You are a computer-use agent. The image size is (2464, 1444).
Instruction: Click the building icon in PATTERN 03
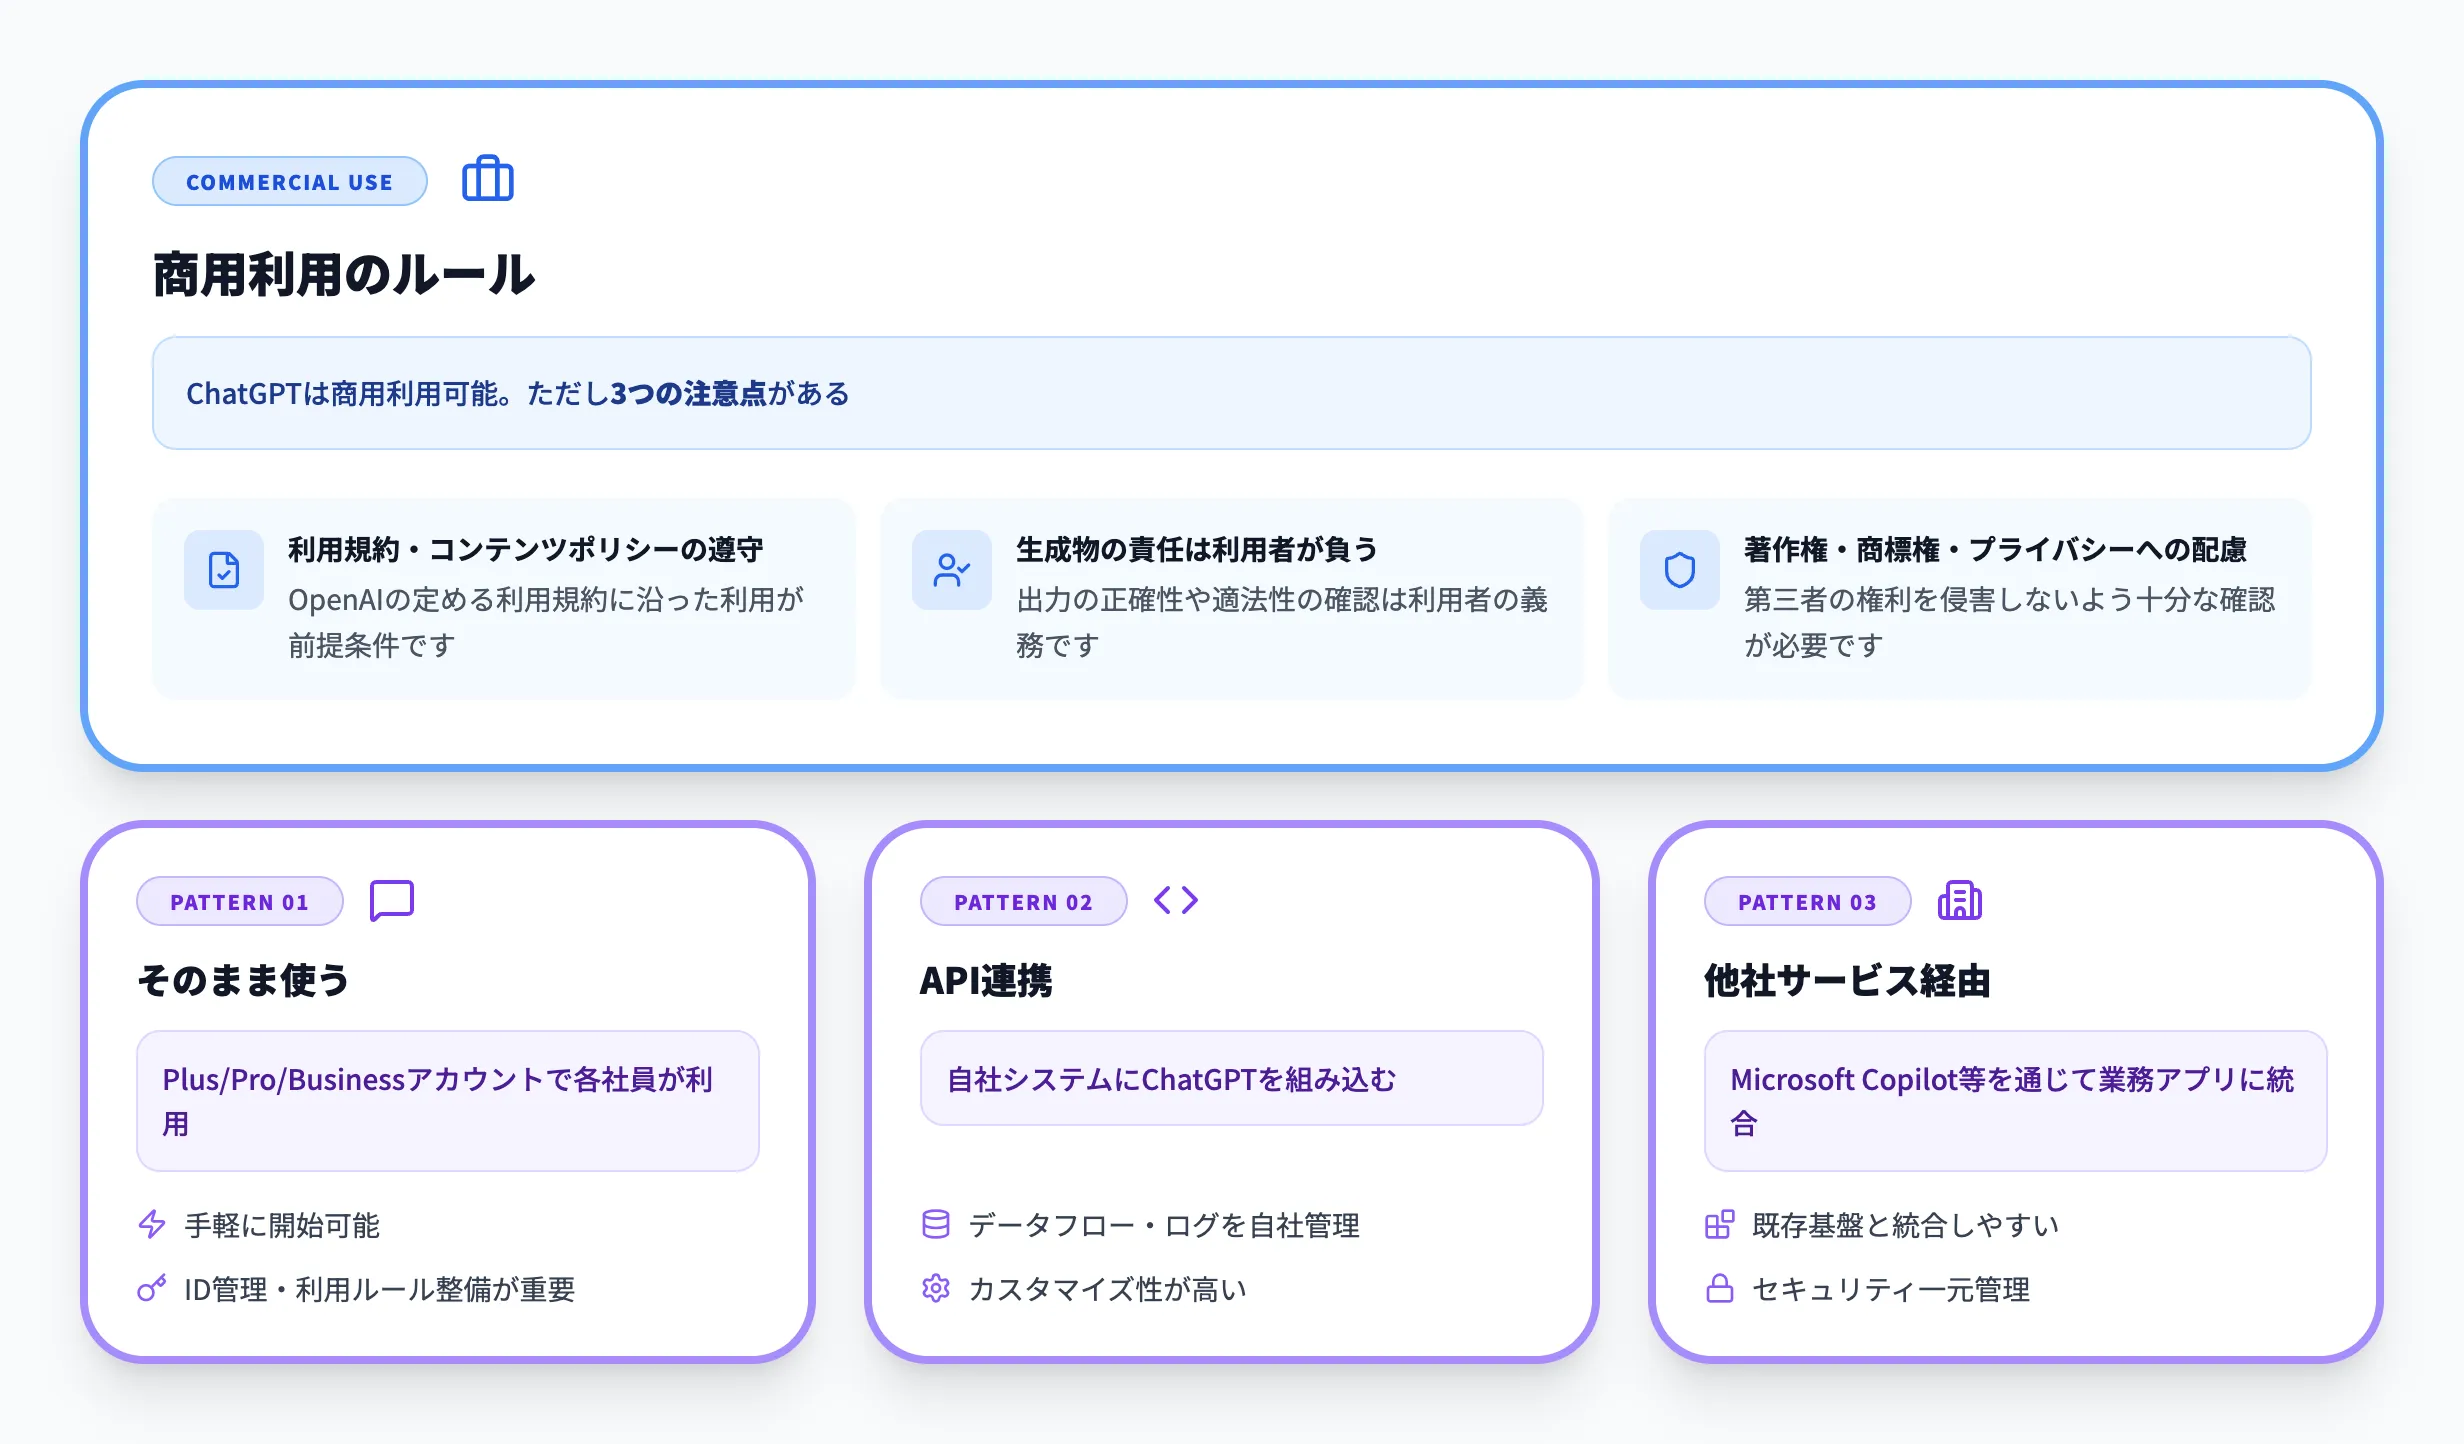(1959, 901)
